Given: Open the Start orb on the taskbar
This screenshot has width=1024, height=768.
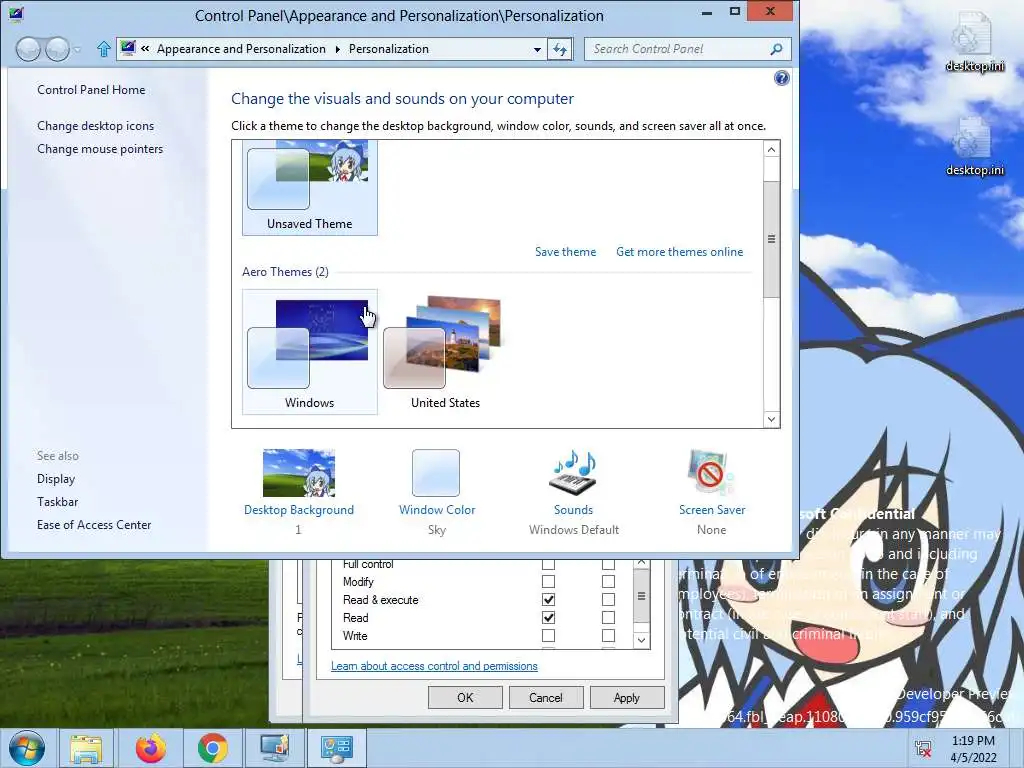Looking at the screenshot, I should (x=26, y=748).
